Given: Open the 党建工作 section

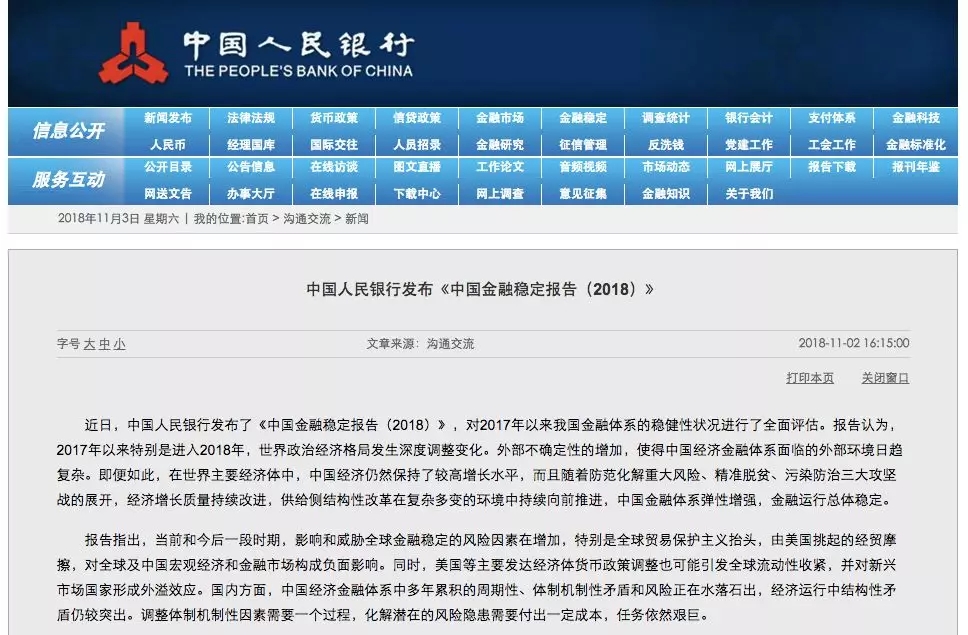Looking at the screenshot, I should [749, 145].
